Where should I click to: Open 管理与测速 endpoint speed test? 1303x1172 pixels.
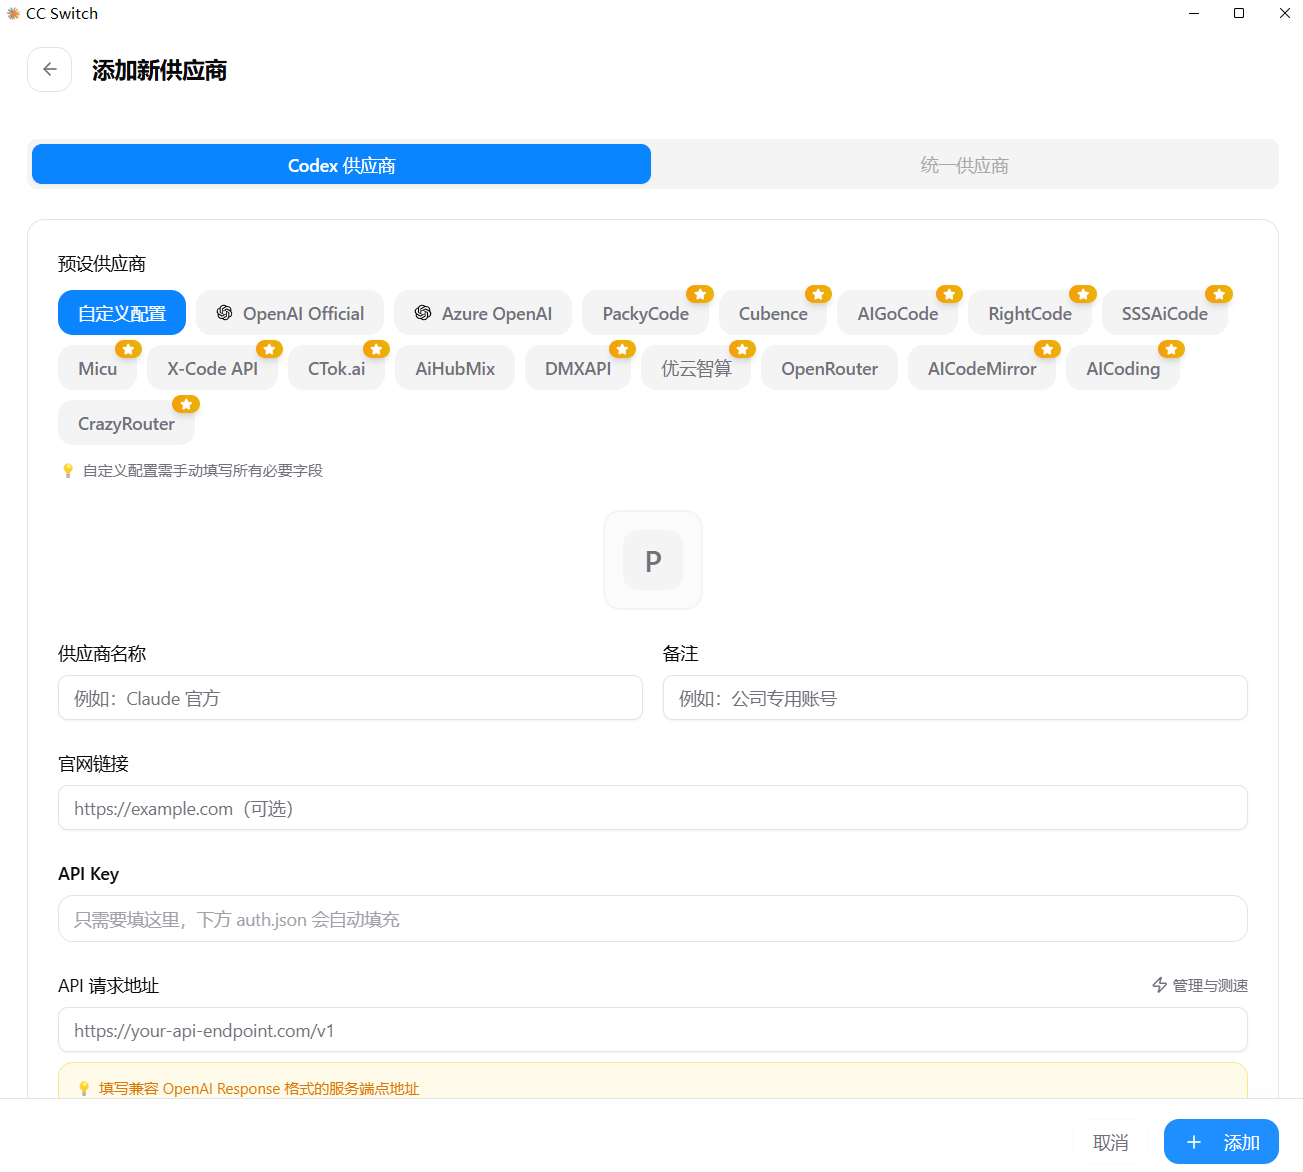coord(1200,985)
